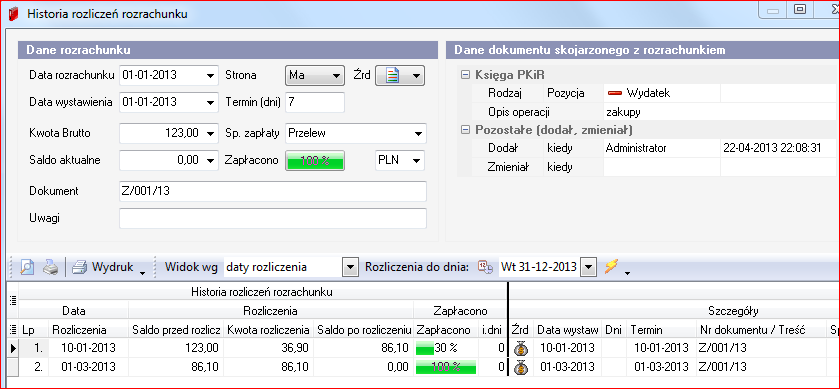Image resolution: width=840 pixels, height=389 pixels.
Task: Click the quick print printer icon
Action: 51,266
